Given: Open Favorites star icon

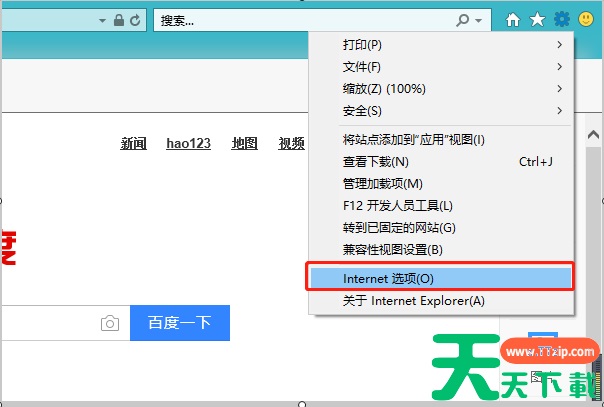Looking at the screenshot, I should coord(537,20).
